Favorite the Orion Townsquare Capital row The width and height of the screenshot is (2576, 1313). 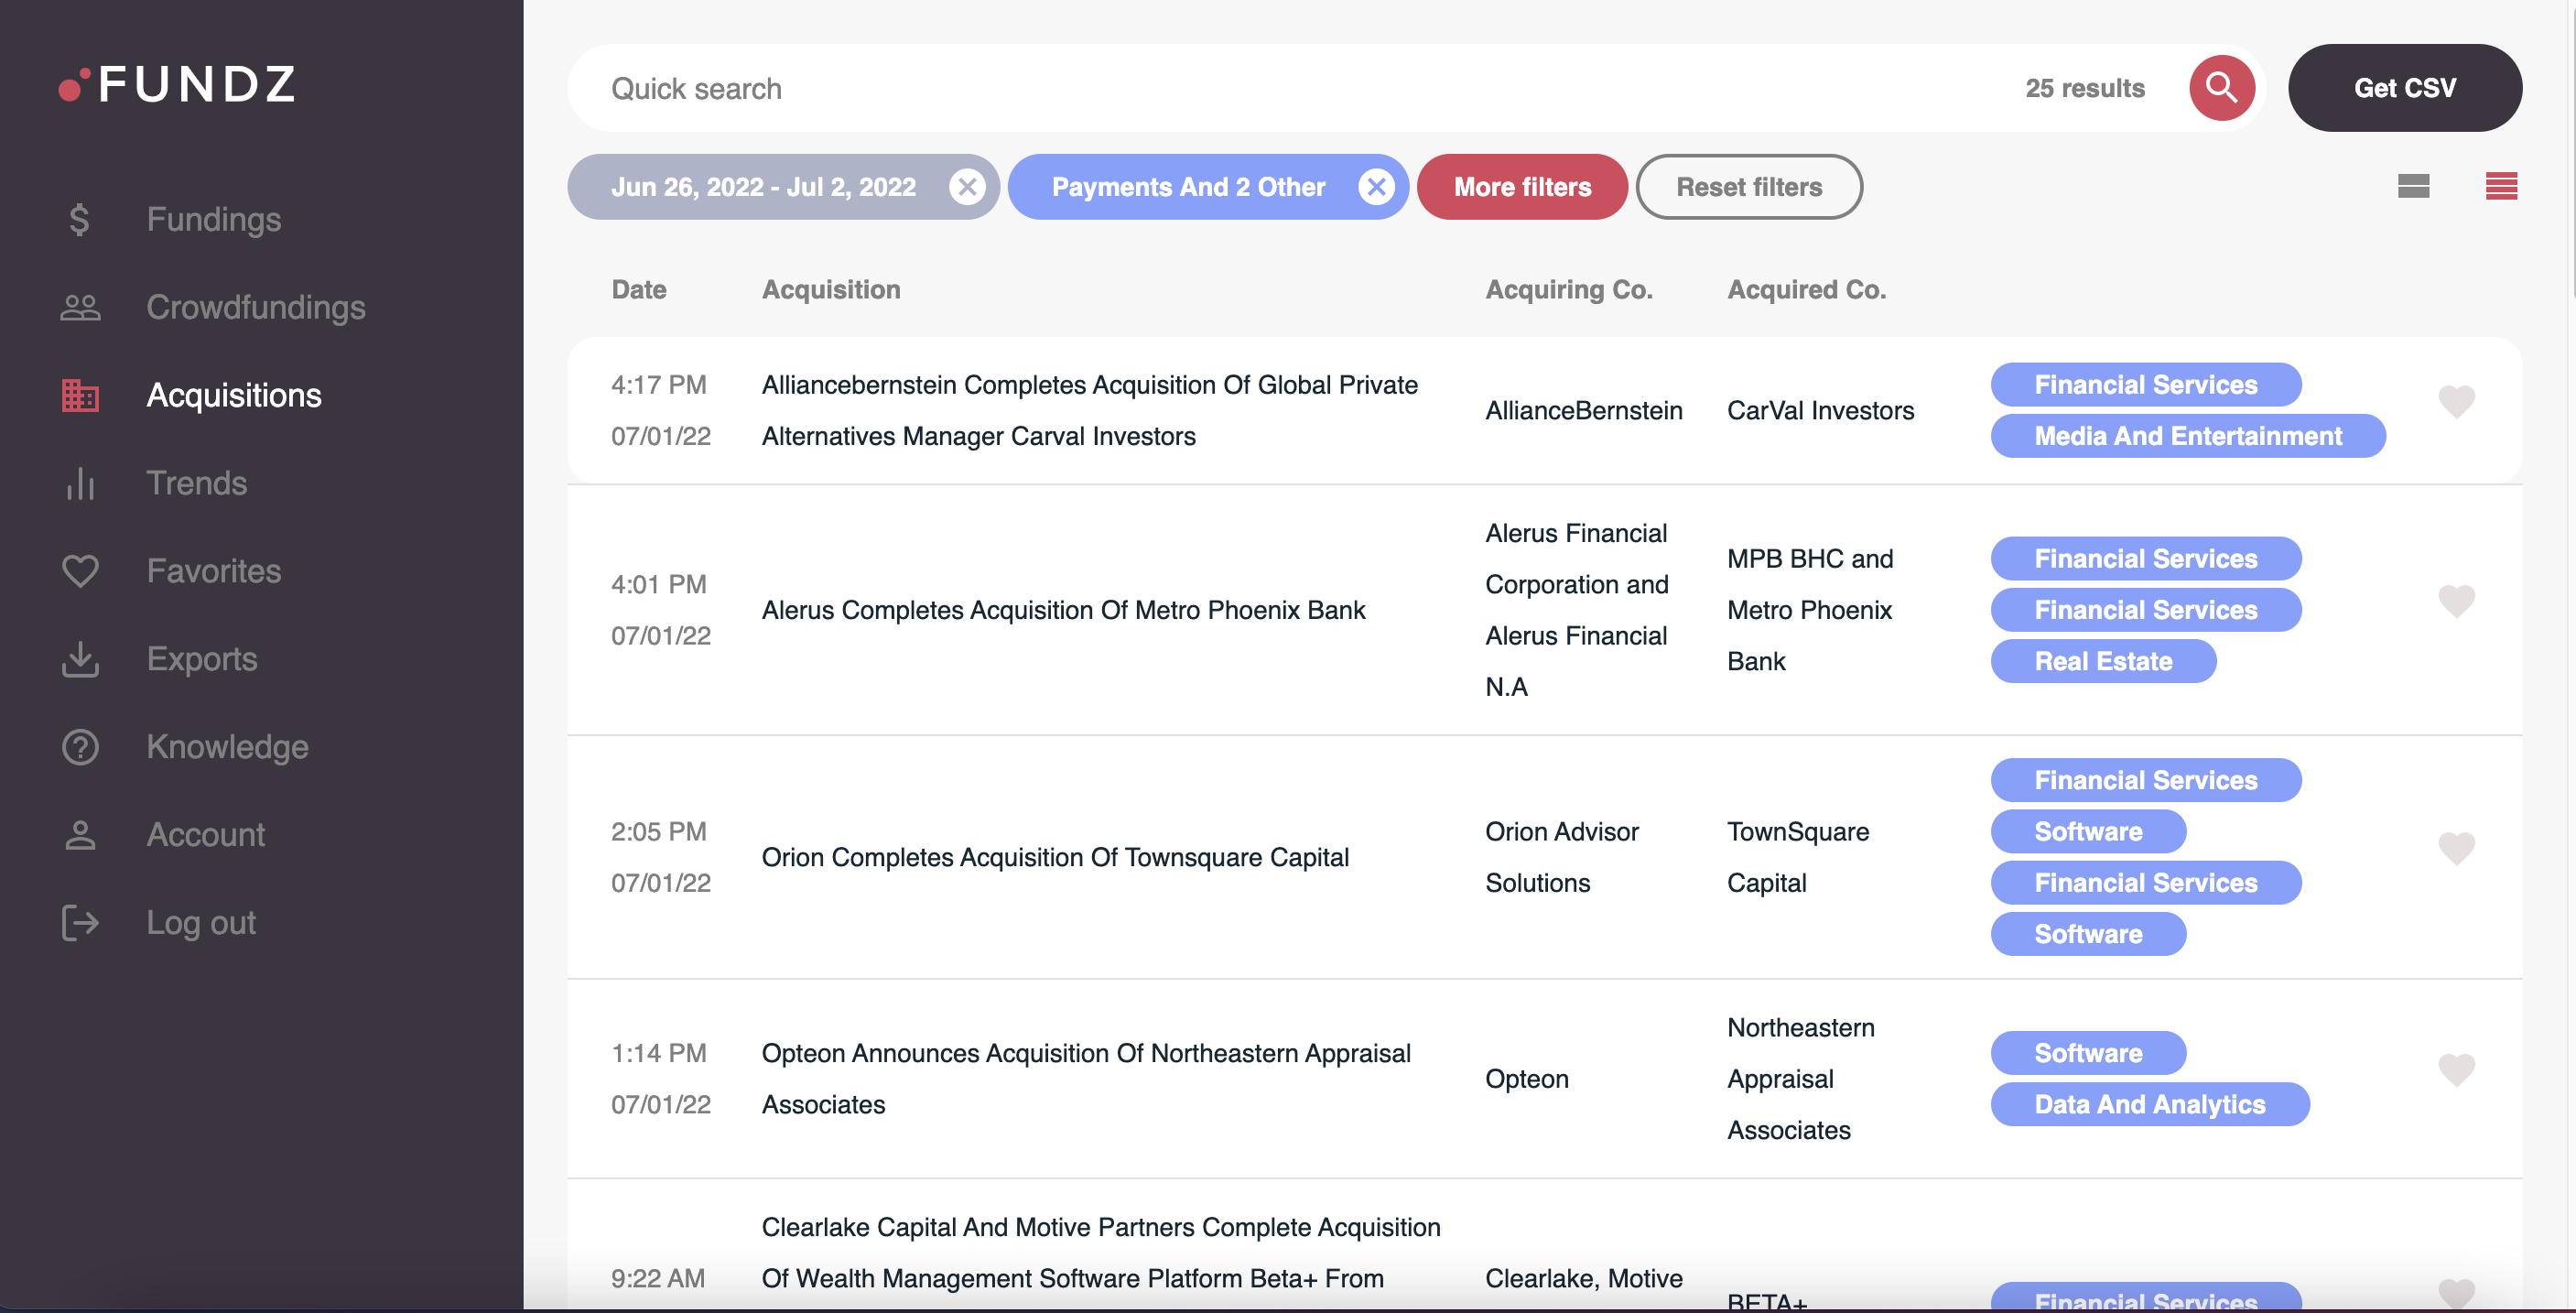(x=2459, y=848)
